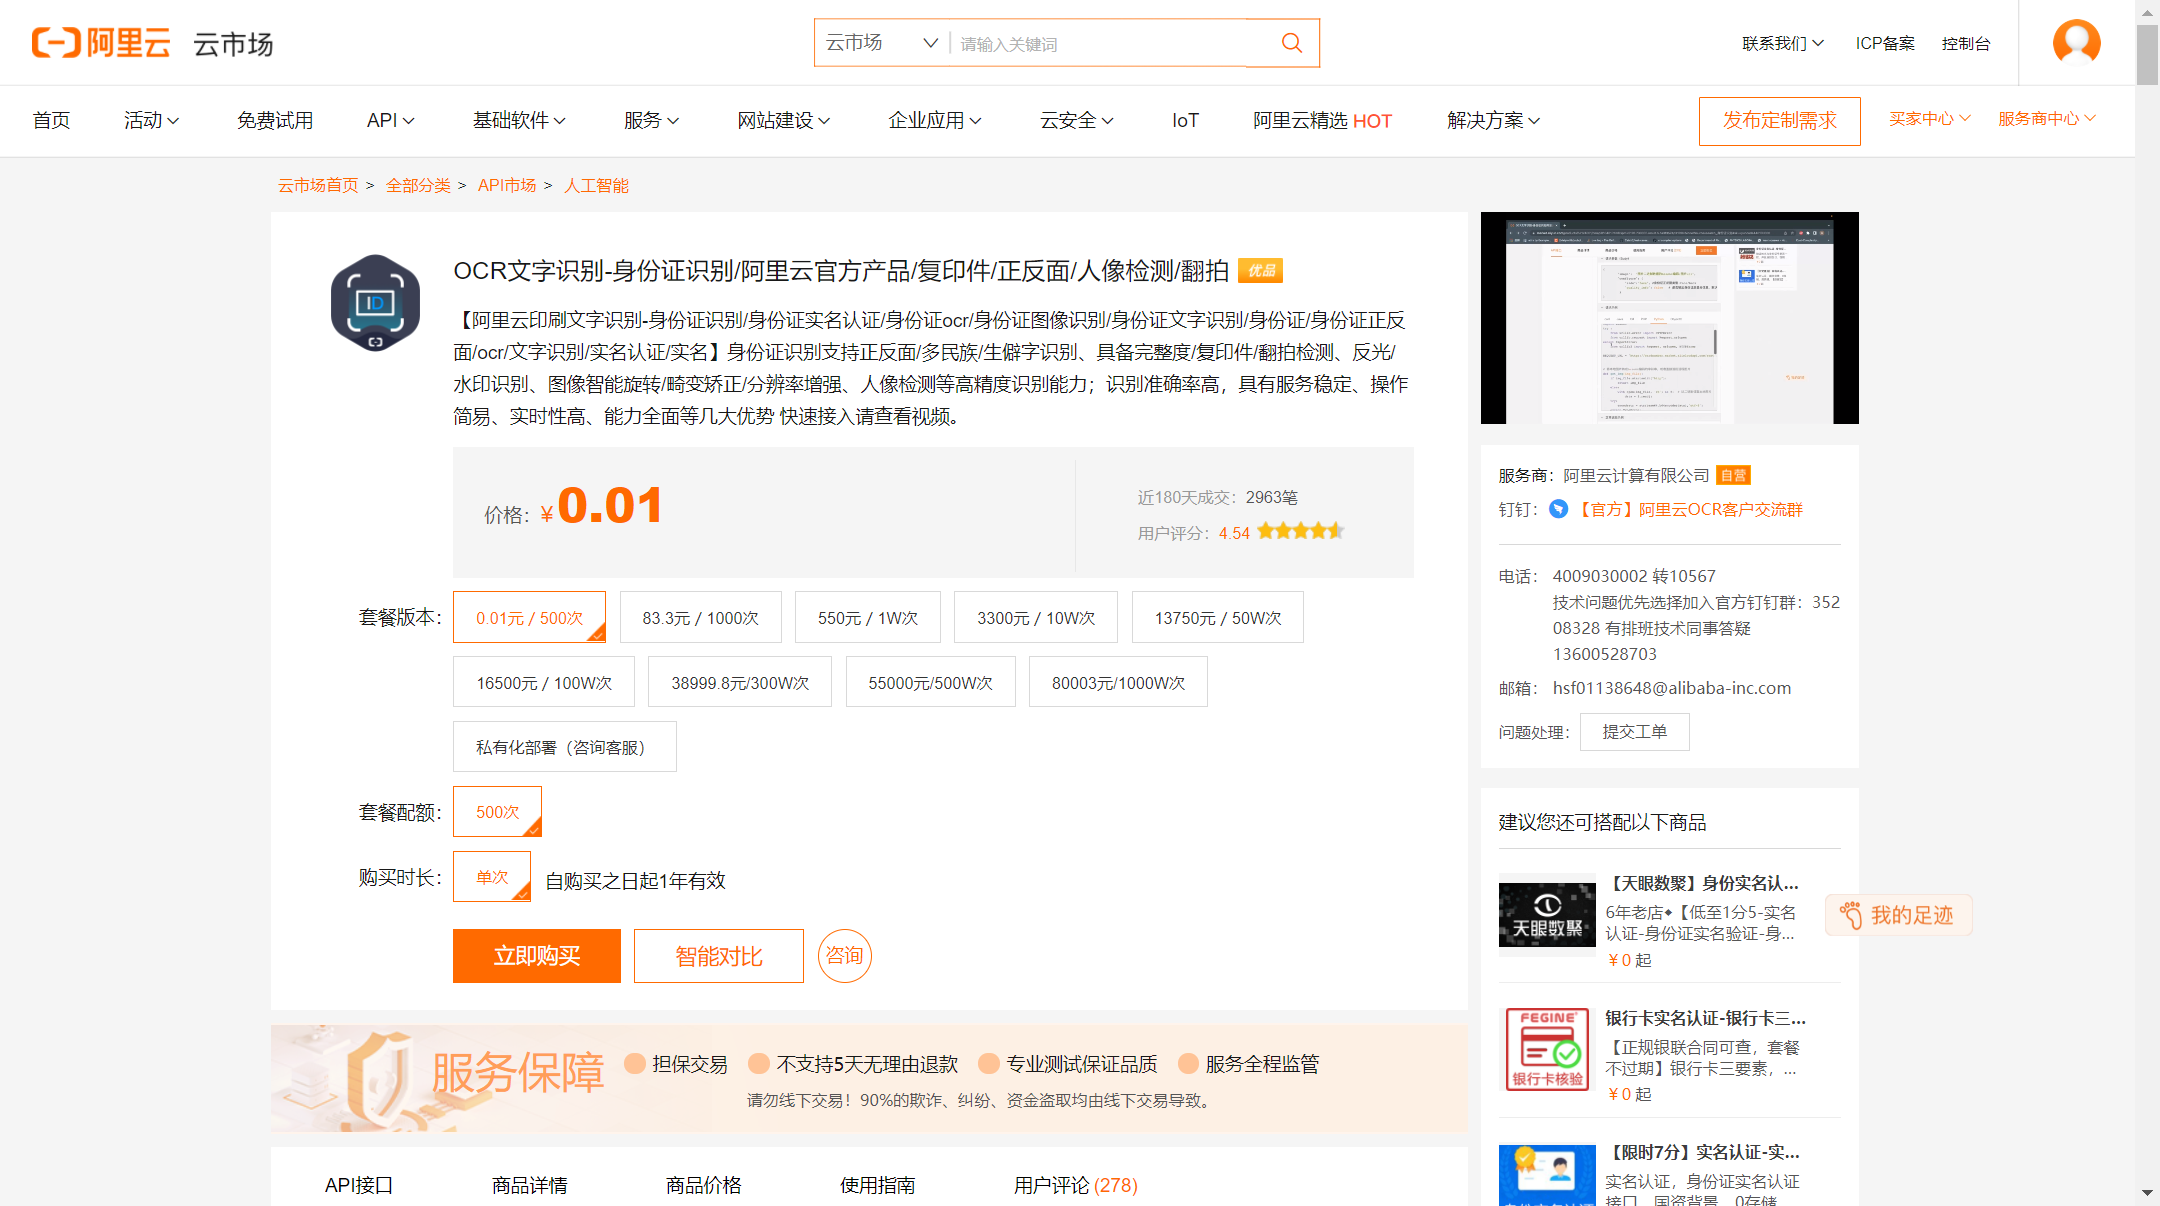Switch to the API接口 tab
This screenshot has width=2160, height=1206.
358,1185
